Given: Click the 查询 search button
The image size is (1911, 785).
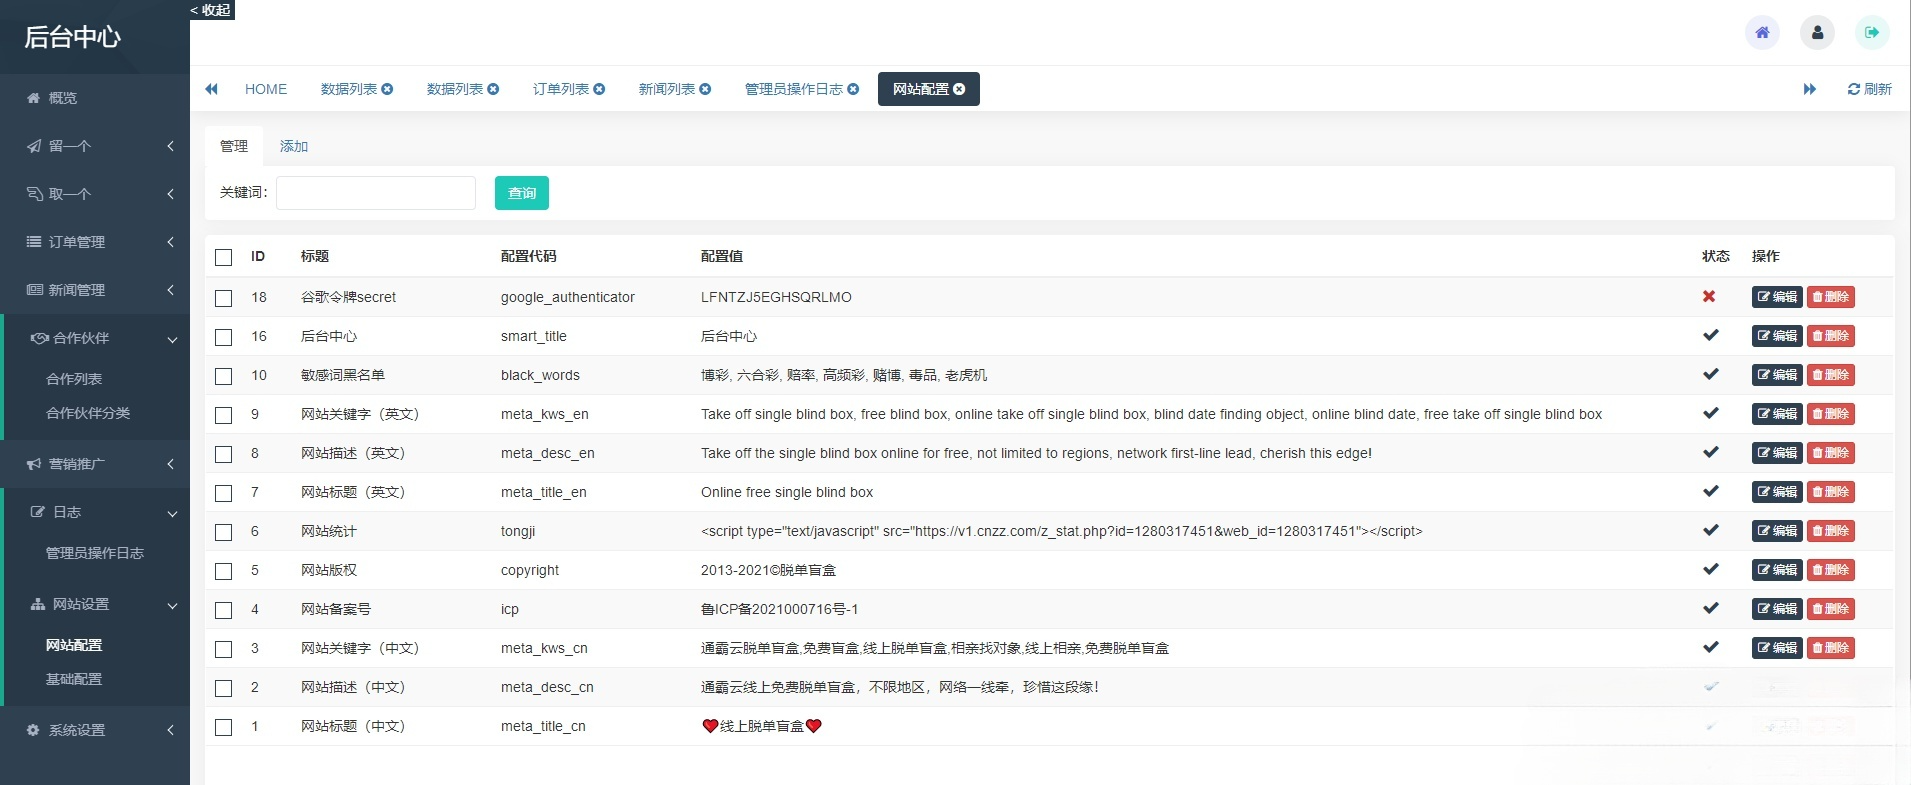Looking at the screenshot, I should (521, 193).
